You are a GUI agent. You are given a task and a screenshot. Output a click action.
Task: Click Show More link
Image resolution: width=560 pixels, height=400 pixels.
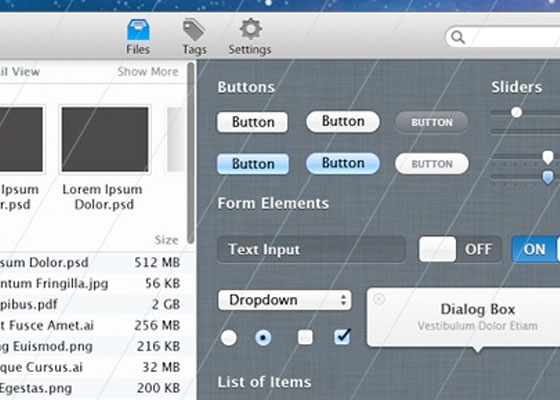point(148,71)
